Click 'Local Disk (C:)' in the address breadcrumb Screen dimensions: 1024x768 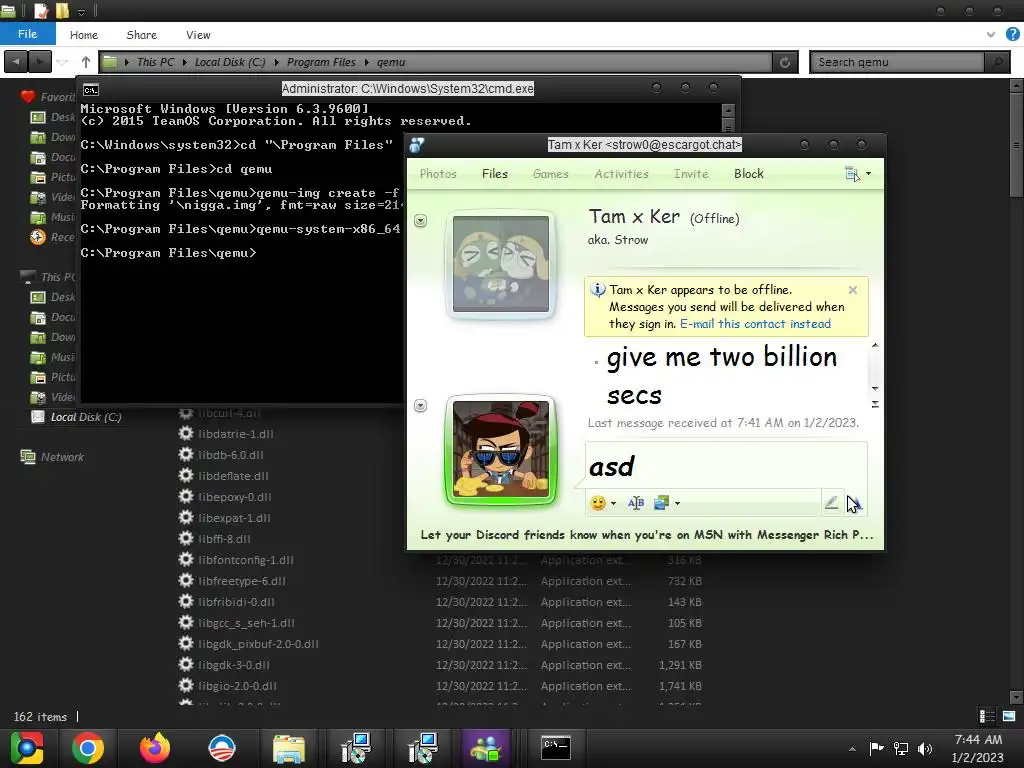coord(230,62)
